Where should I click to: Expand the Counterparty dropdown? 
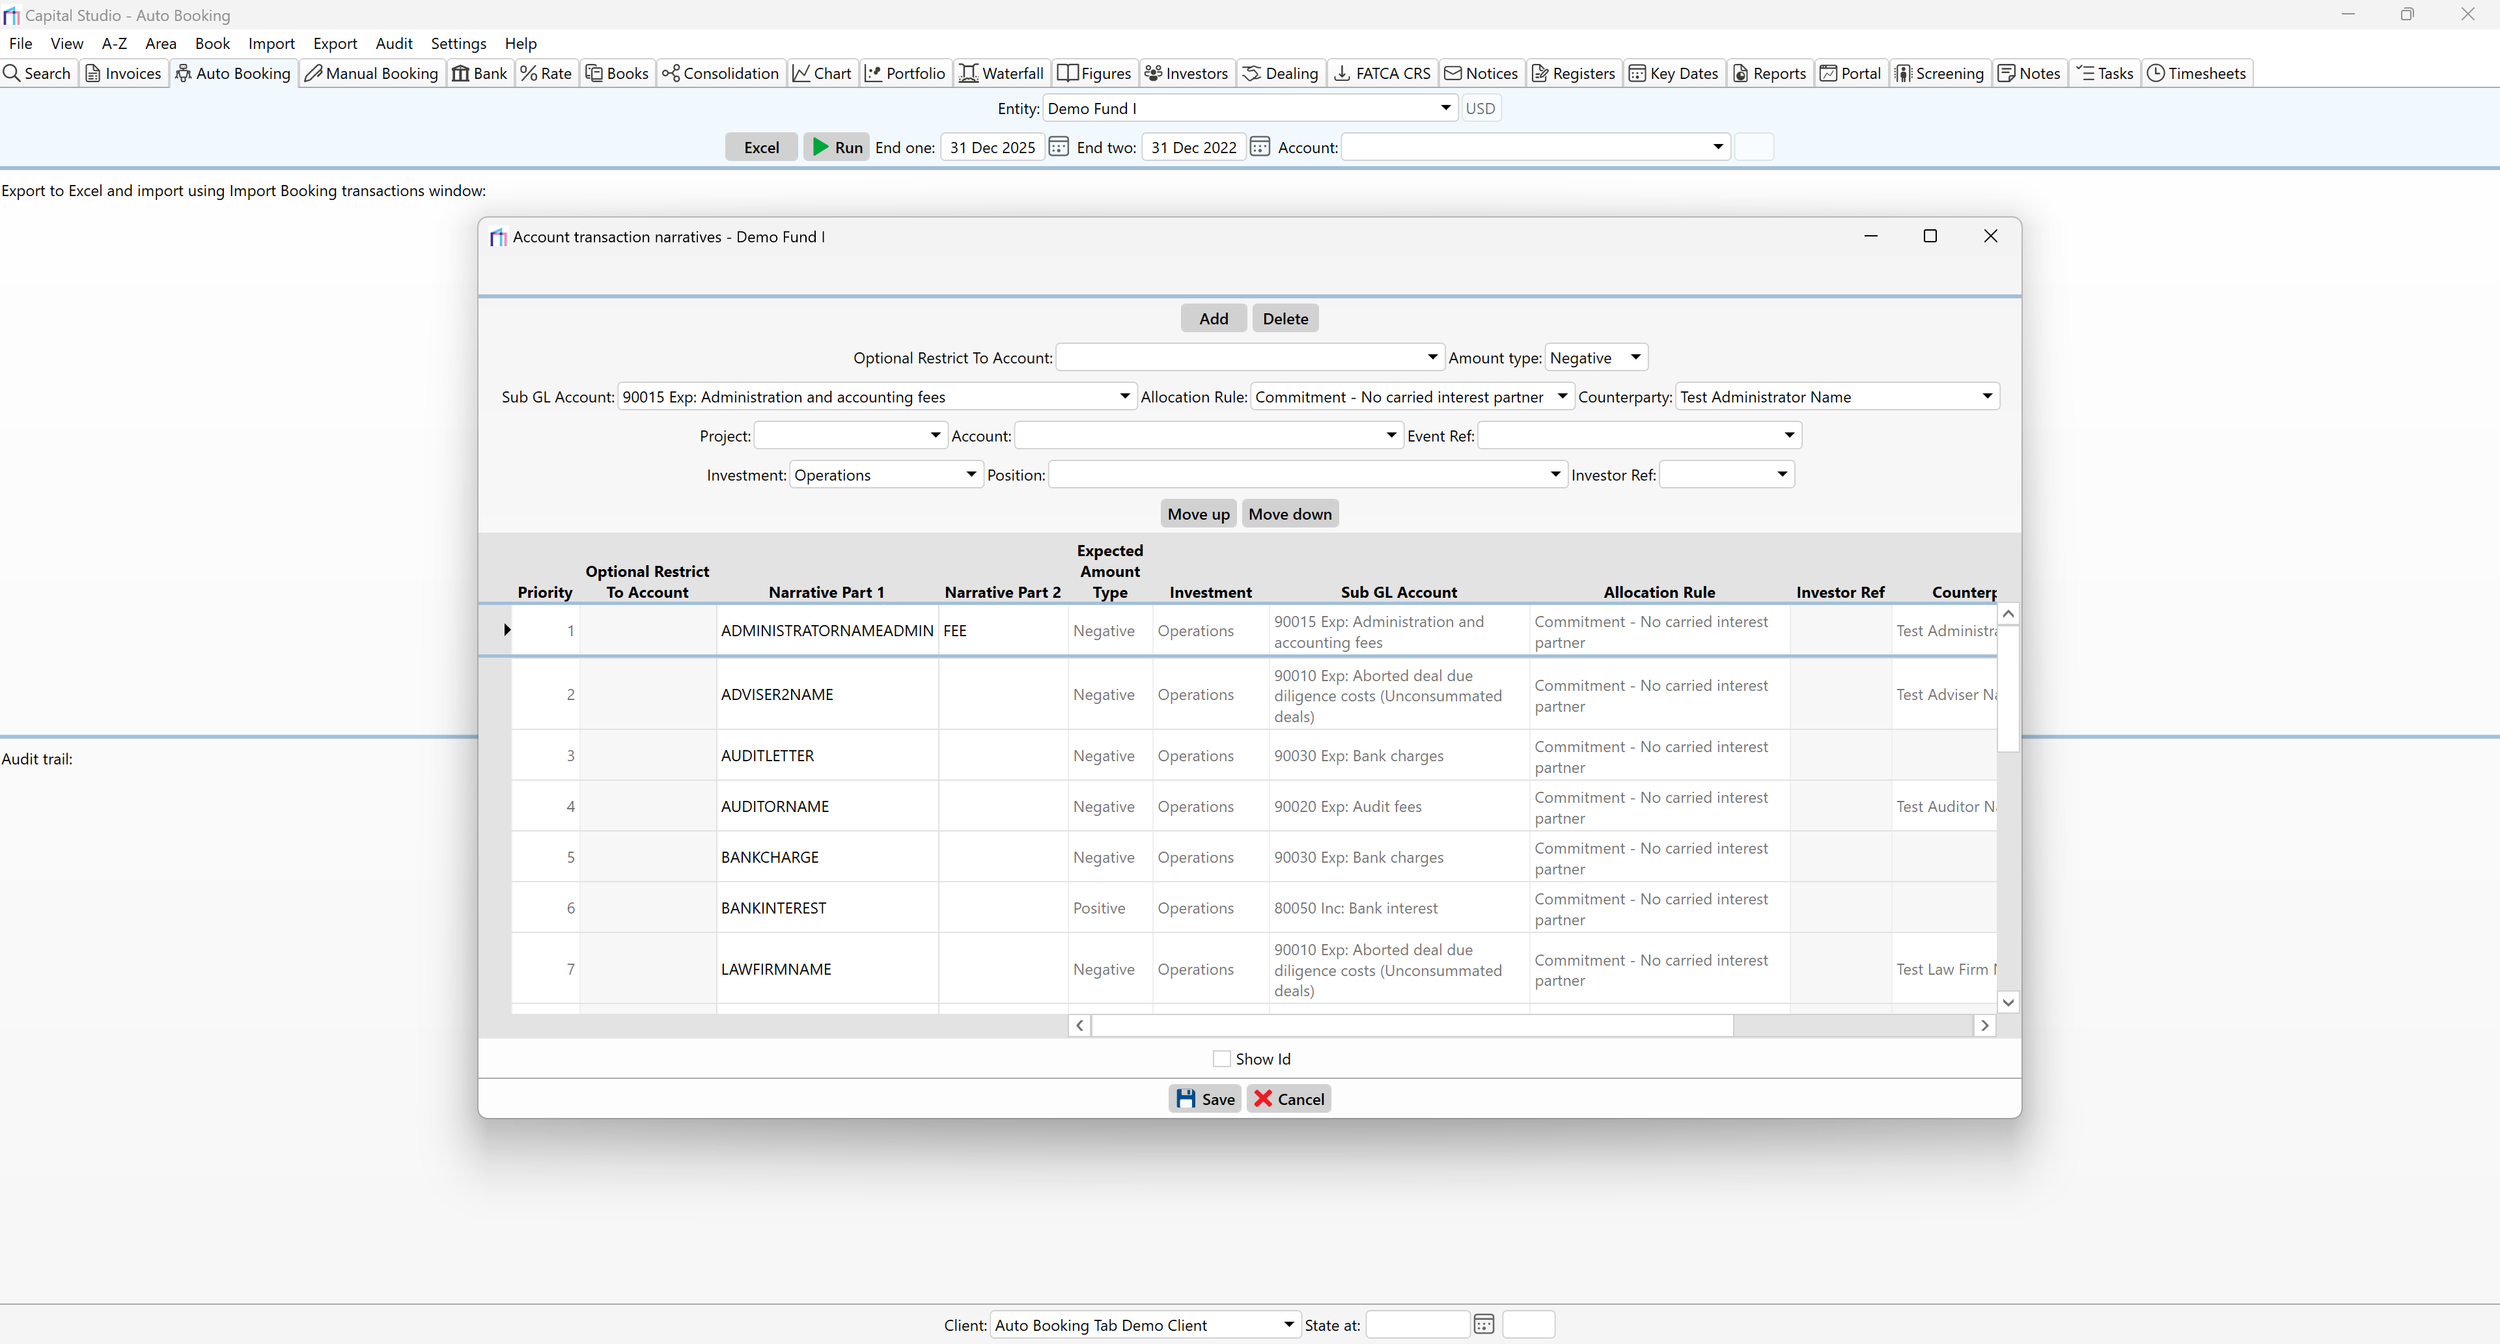click(x=1986, y=396)
